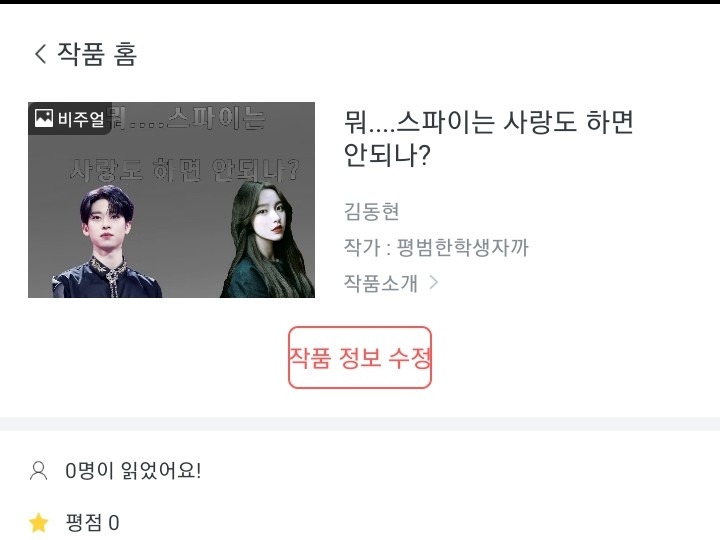This screenshot has height=540, width=720.
Task: Click the picture icon in 비주얼 badge
Action: pyautogui.click(x=44, y=118)
